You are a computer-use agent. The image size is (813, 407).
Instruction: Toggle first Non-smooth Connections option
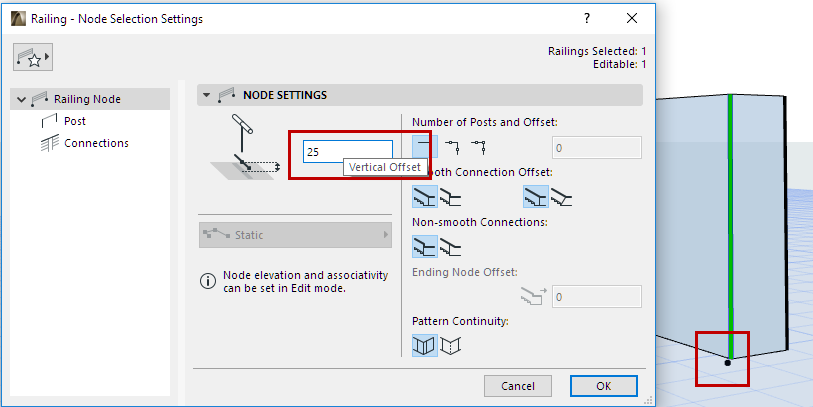point(424,245)
